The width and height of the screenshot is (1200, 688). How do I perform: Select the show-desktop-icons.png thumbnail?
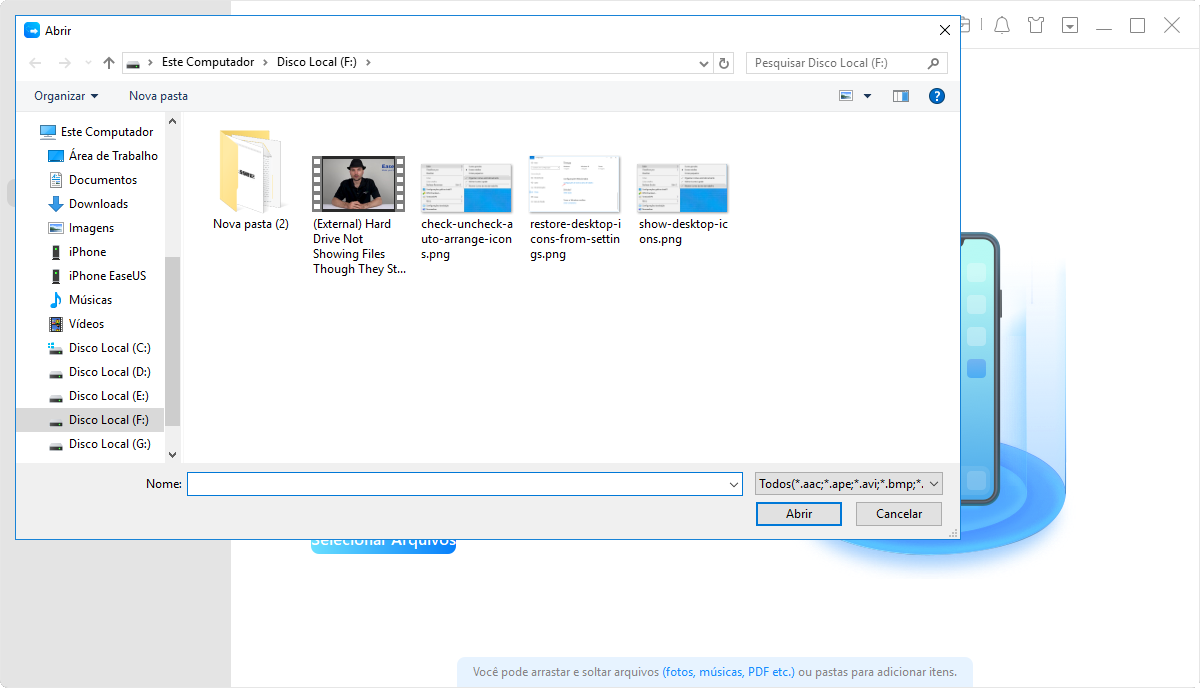click(x=682, y=185)
